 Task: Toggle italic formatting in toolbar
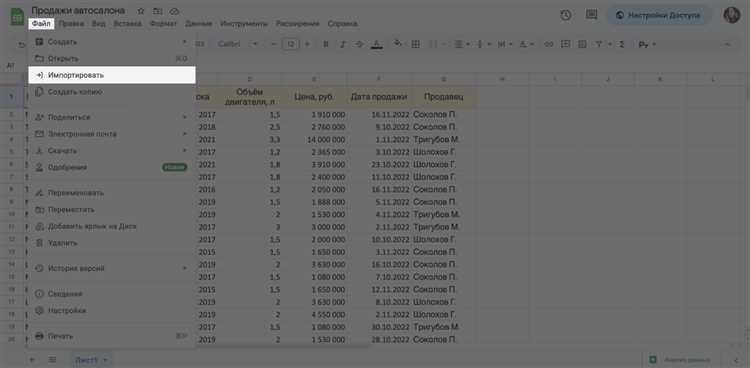(x=342, y=44)
